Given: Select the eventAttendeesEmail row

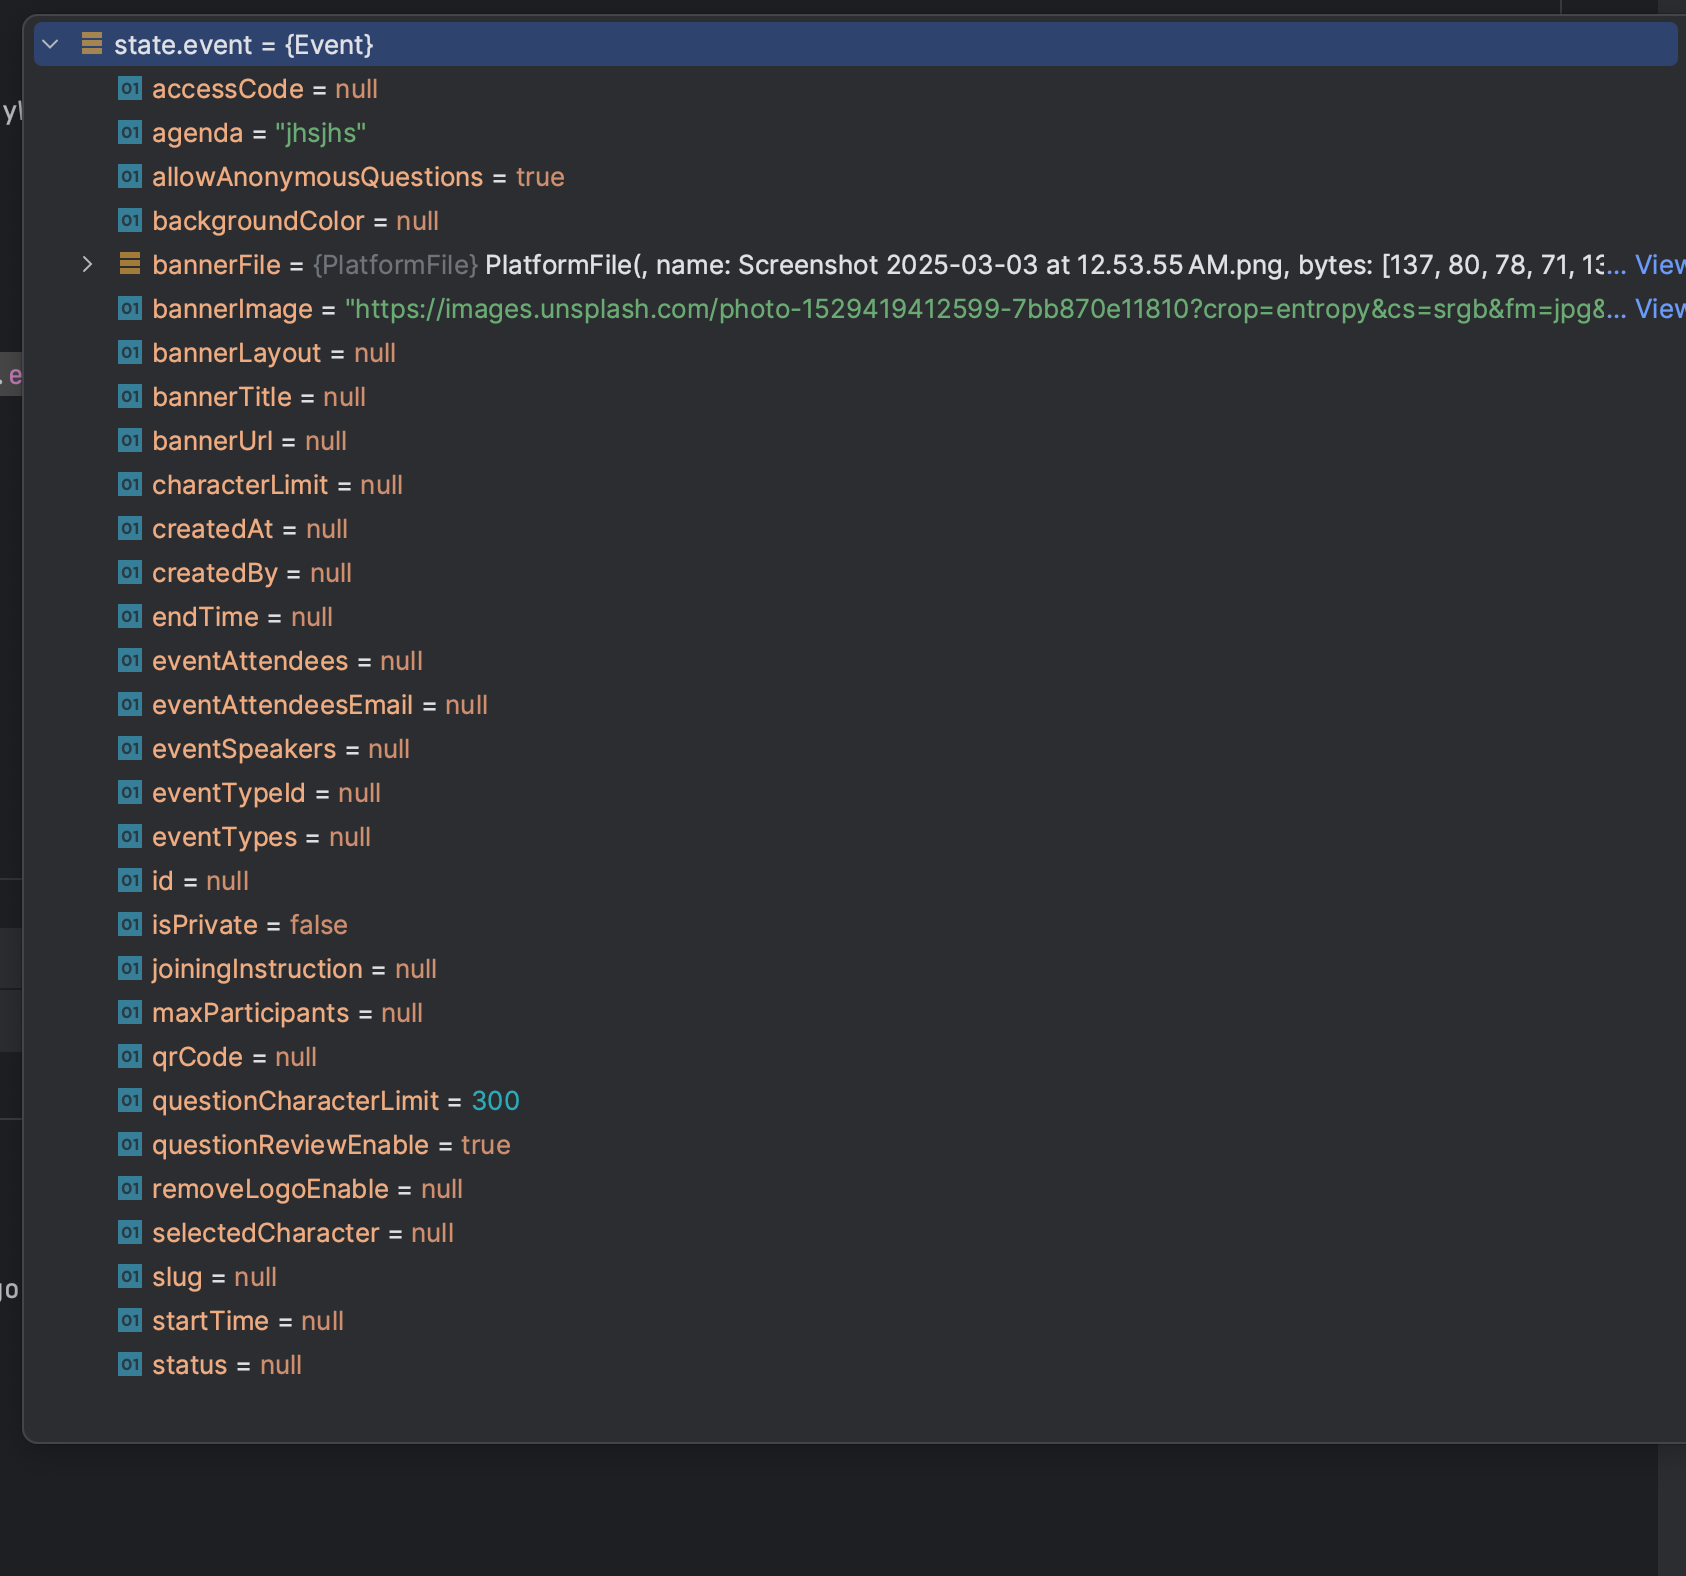Looking at the screenshot, I should coord(319,705).
